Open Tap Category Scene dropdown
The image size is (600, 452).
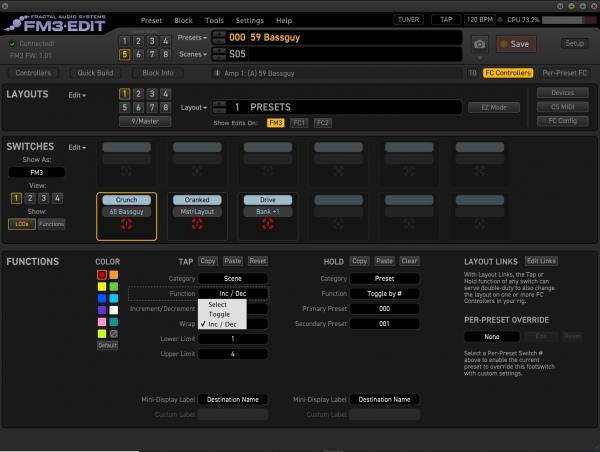[x=233, y=279]
